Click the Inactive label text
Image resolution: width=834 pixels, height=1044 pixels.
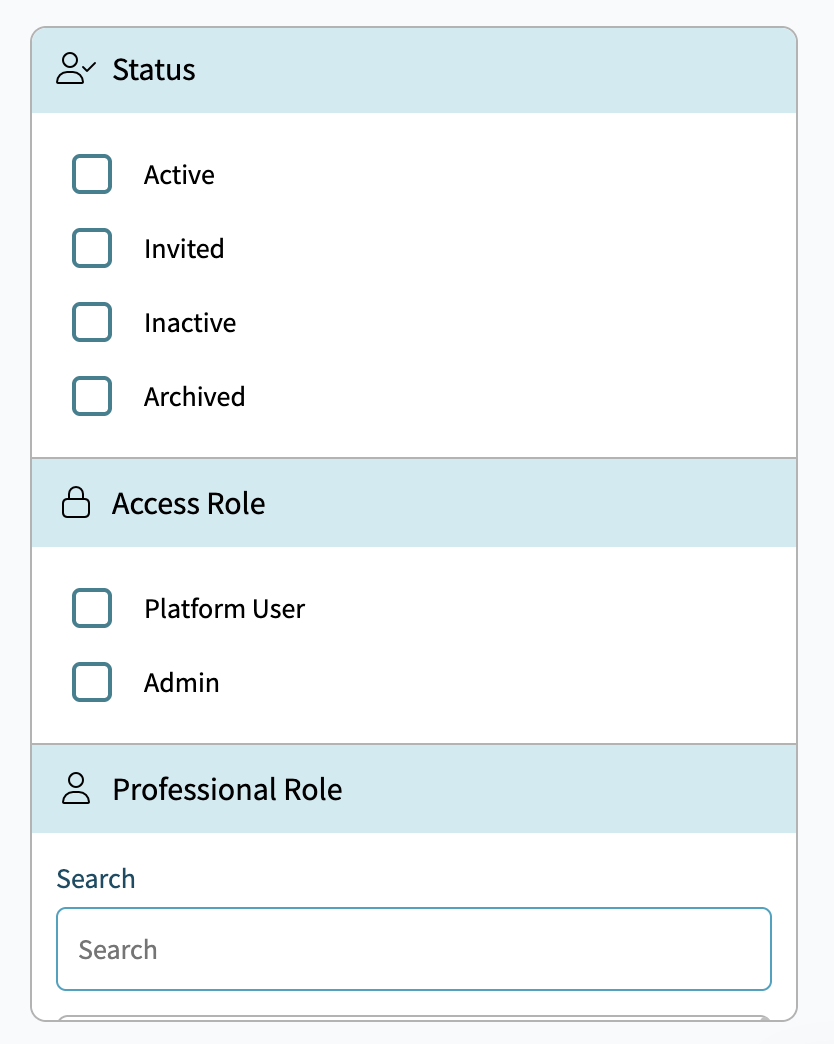point(190,323)
